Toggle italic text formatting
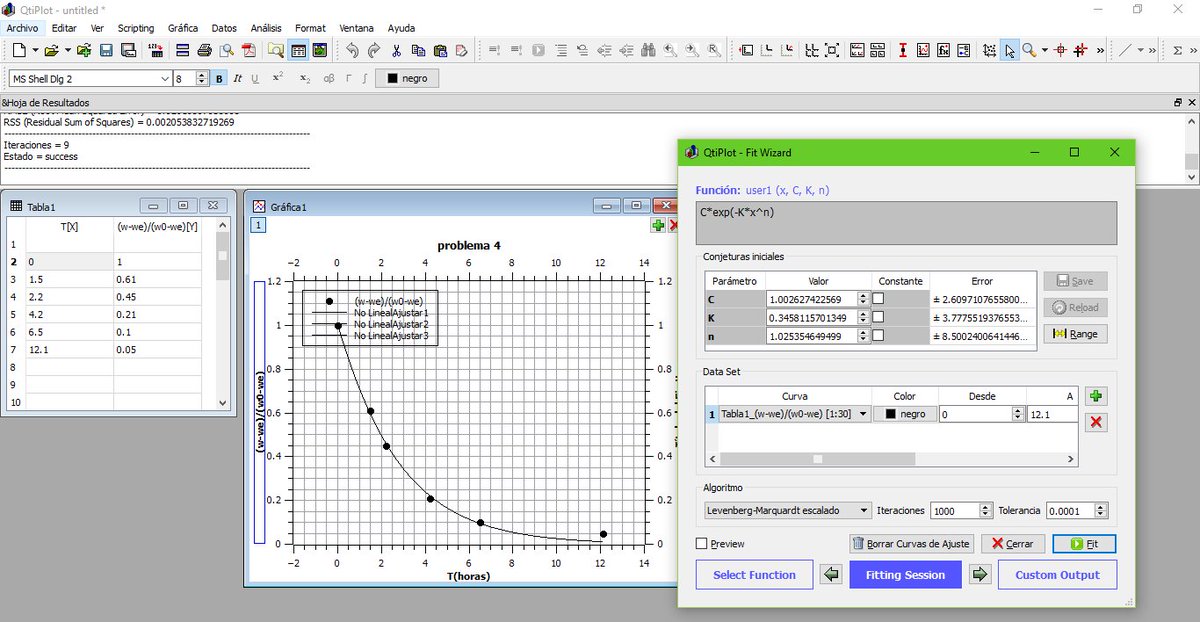This screenshot has height=622, width=1200. pyautogui.click(x=238, y=78)
